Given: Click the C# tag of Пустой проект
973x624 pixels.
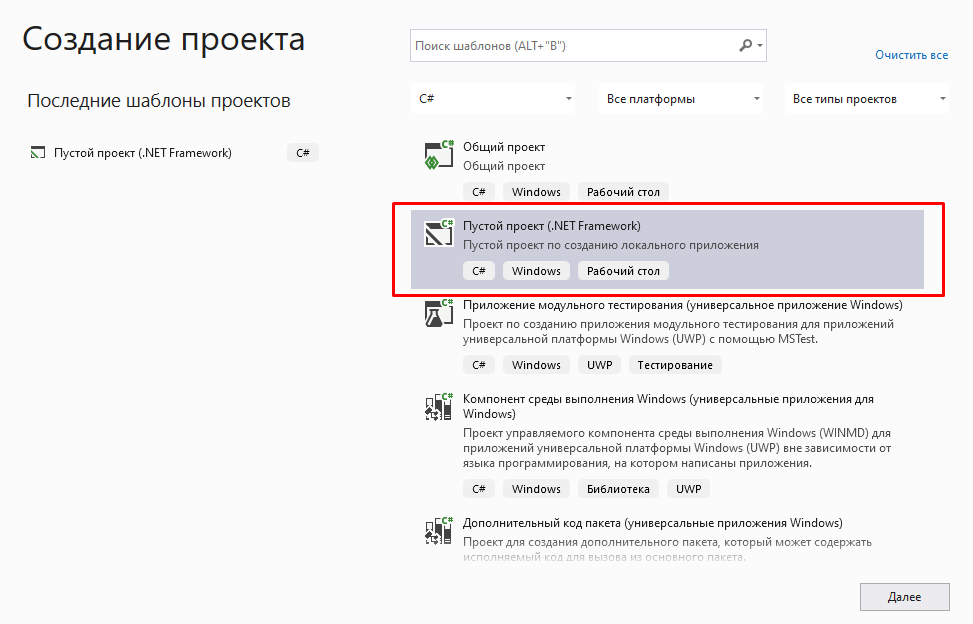Looking at the screenshot, I should (x=478, y=271).
